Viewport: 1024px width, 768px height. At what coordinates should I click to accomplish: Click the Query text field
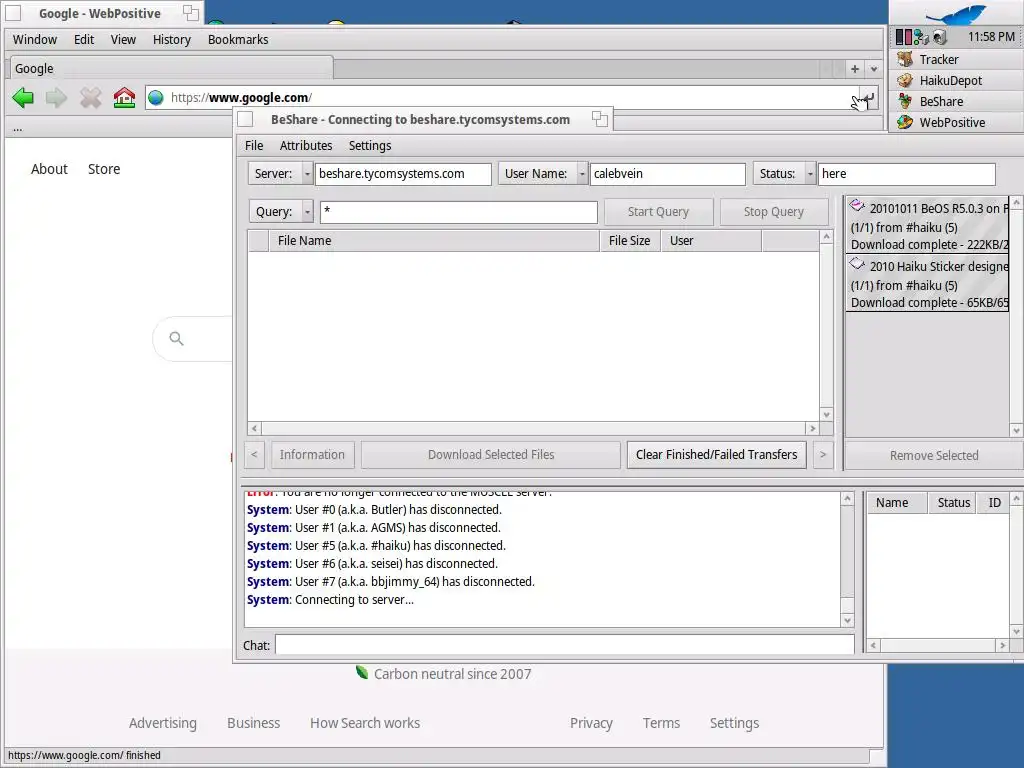pyautogui.click(x=458, y=212)
